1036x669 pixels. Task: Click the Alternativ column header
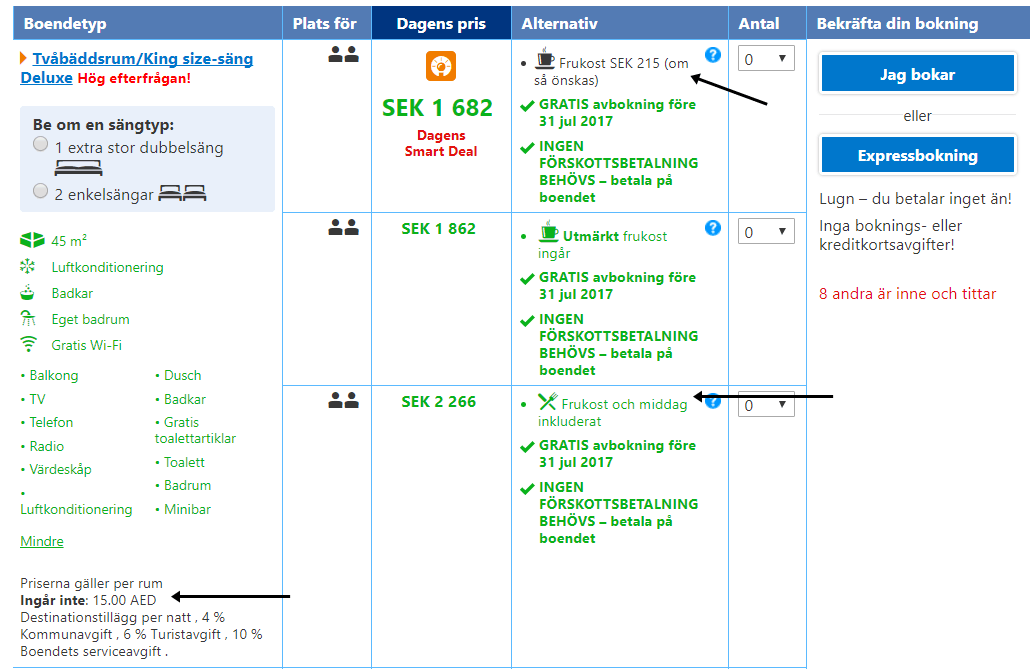[559, 23]
